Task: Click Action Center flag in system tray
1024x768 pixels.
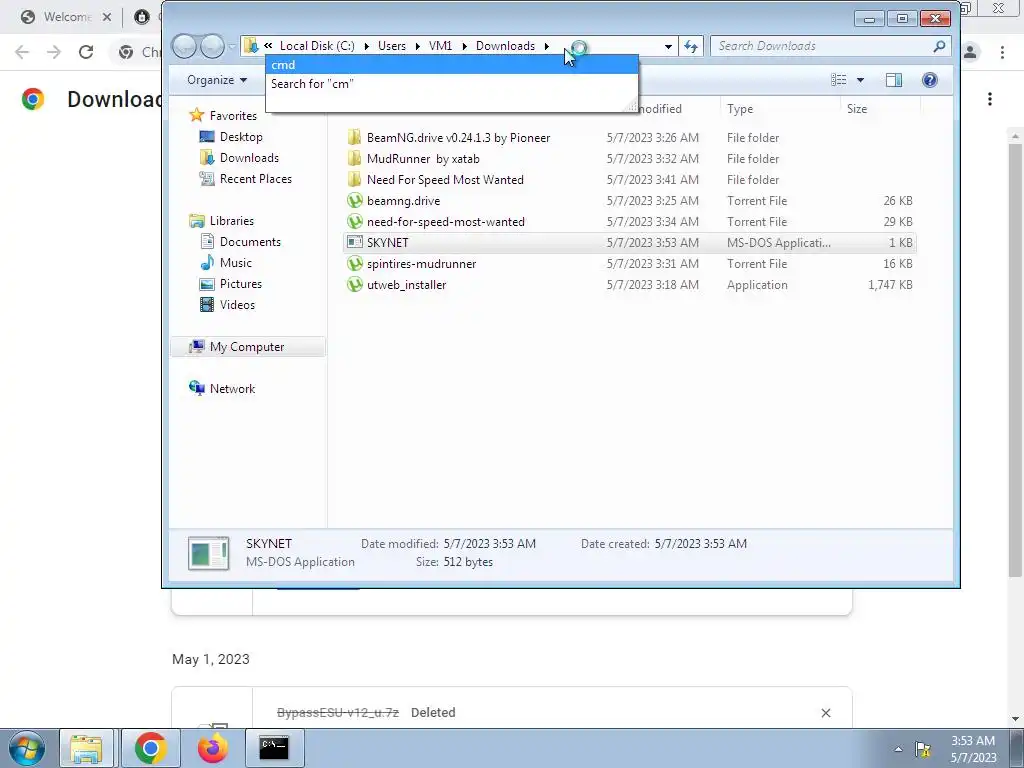Action: click(x=923, y=749)
